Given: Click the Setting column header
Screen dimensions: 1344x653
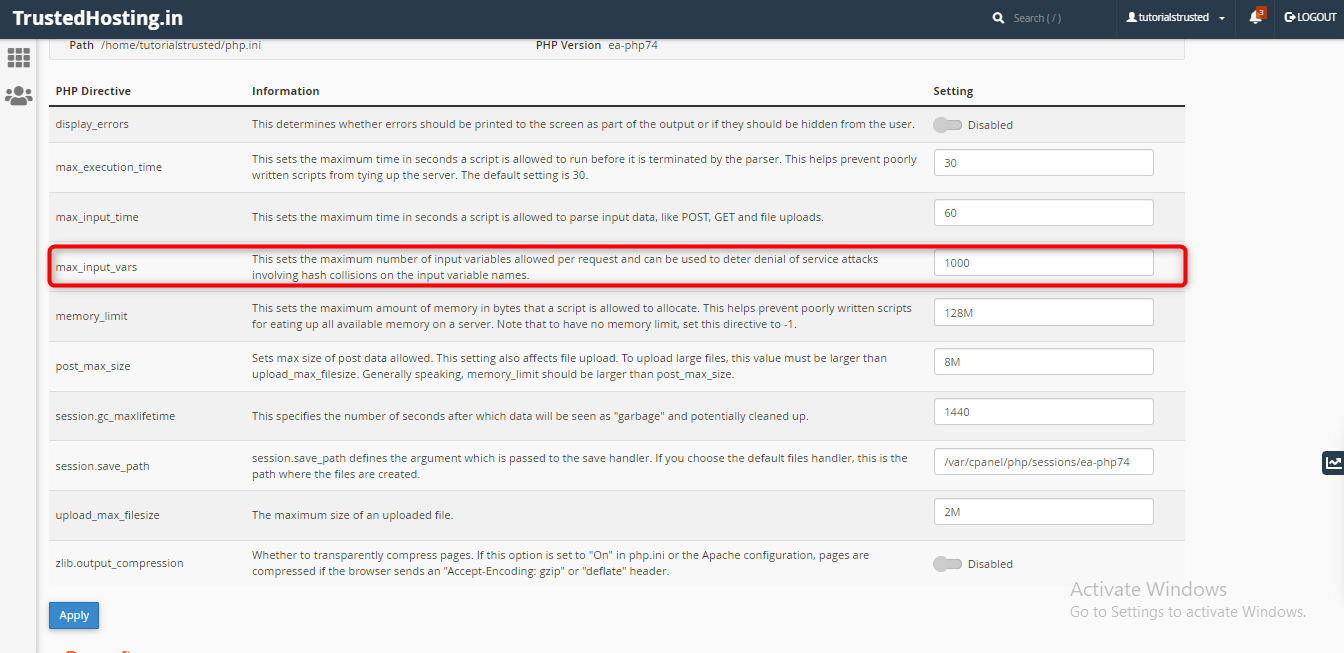Looking at the screenshot, I should click(953, 91).
